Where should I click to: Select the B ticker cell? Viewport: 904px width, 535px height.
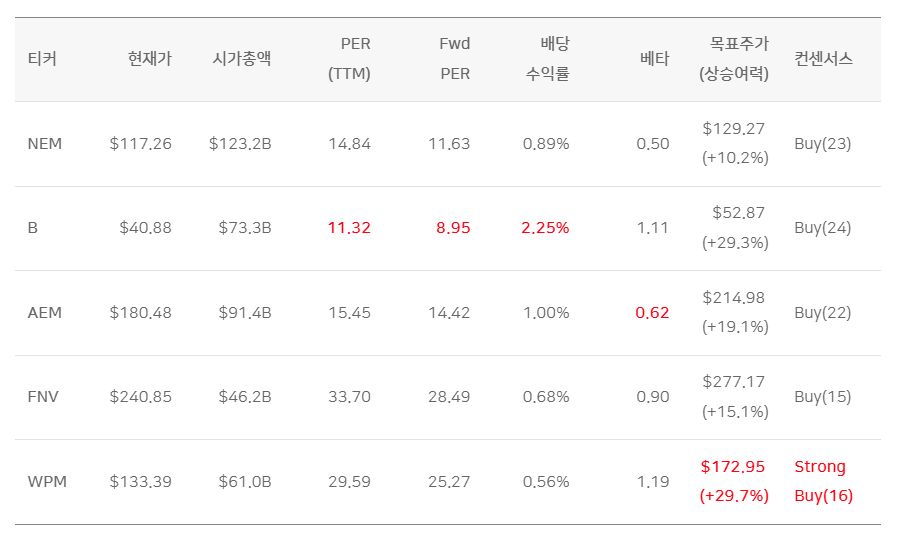(x=33, y=228)
